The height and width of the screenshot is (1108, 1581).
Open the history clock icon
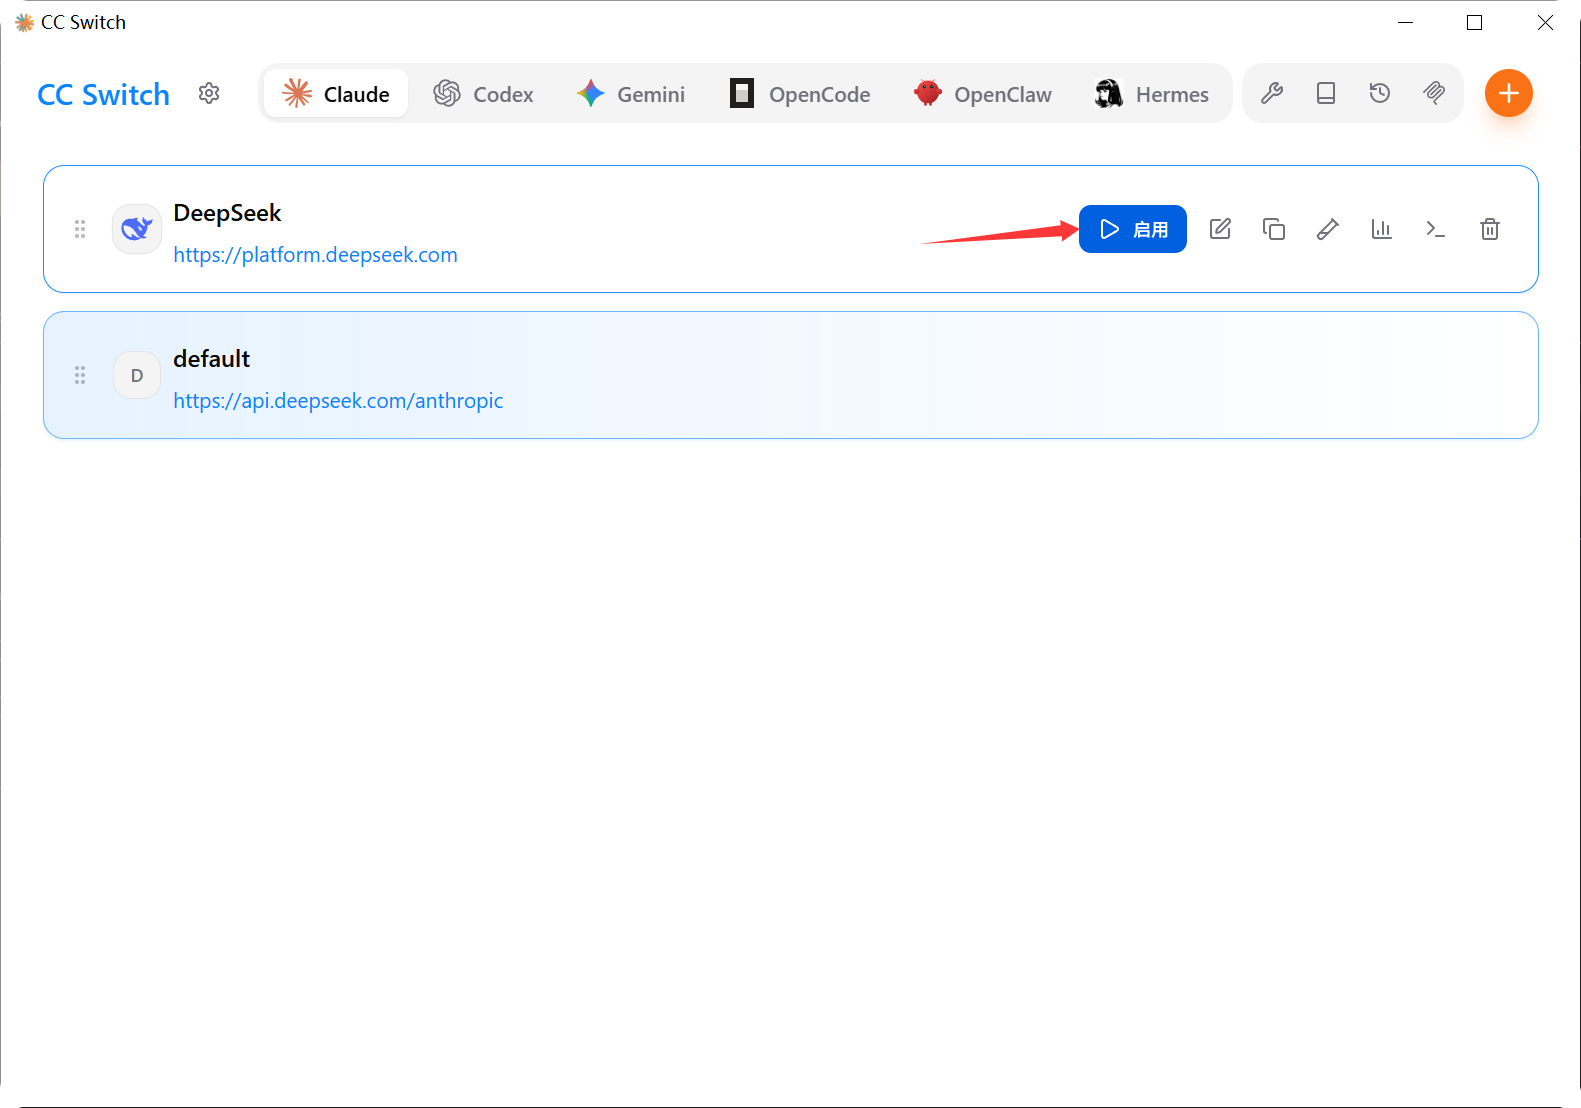click(x=1380, y=93)
